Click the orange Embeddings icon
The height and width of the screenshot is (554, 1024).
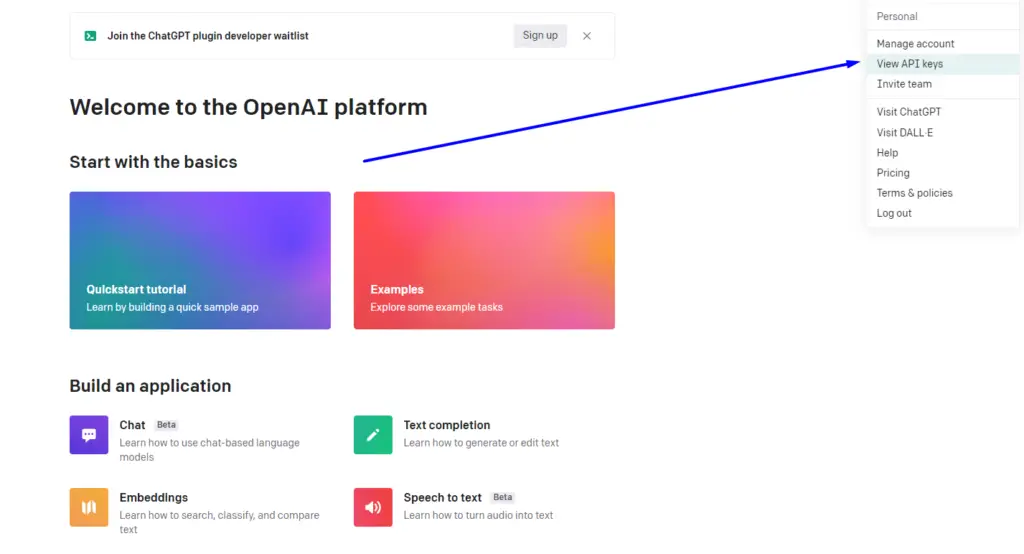coord(89,507)
